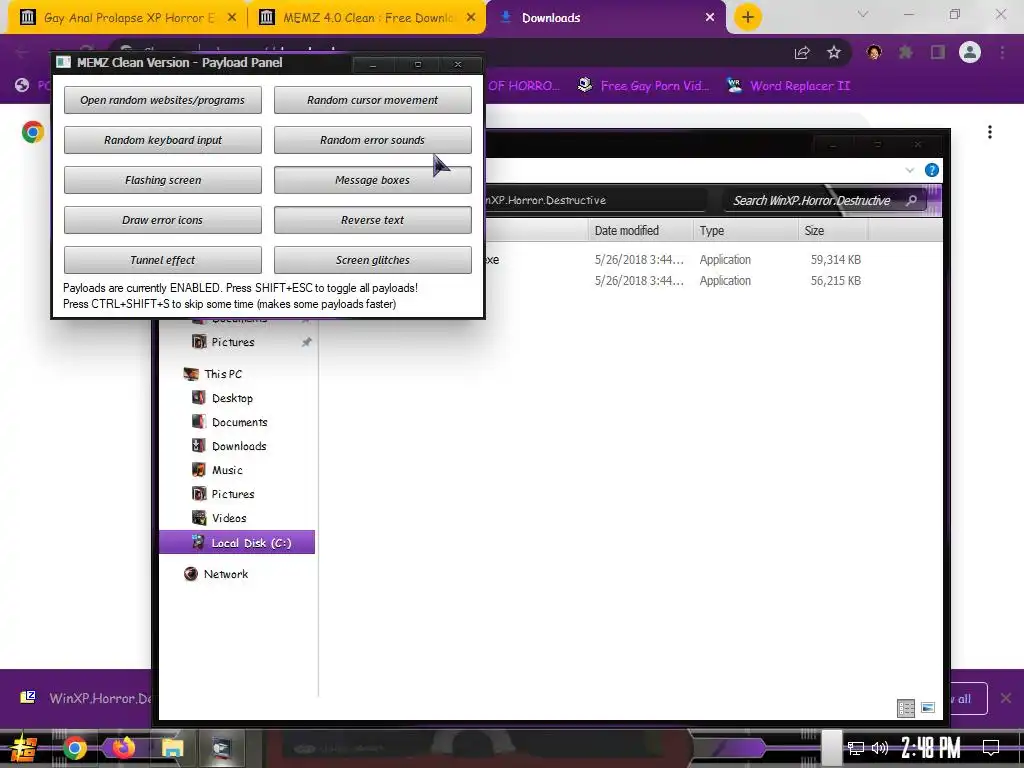Click the explorer search magnifier icon
This screenshot has height=768, width=1024.
[x=912, y=200]
